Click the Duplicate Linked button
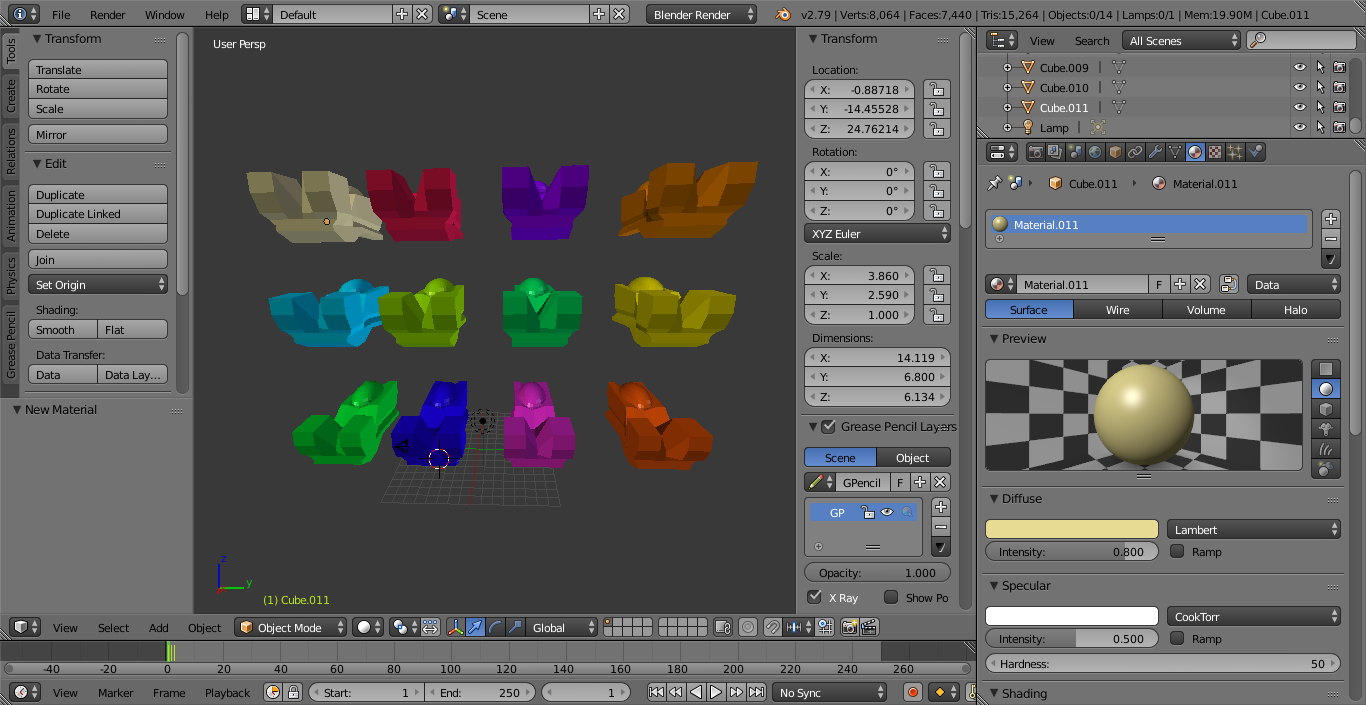The height and width of the screenshot is (705, 1366). pyautogui.click(x=98, y=214)
